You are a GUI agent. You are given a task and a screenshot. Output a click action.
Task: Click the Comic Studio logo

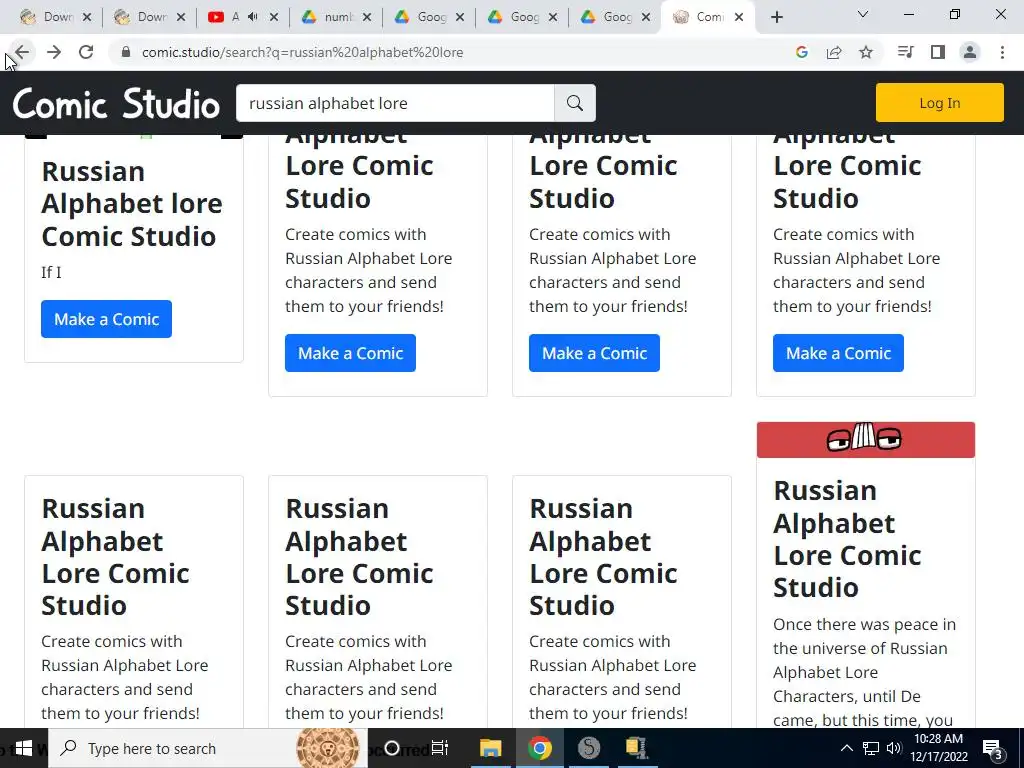pyautogui.click(x=116, y=103)
